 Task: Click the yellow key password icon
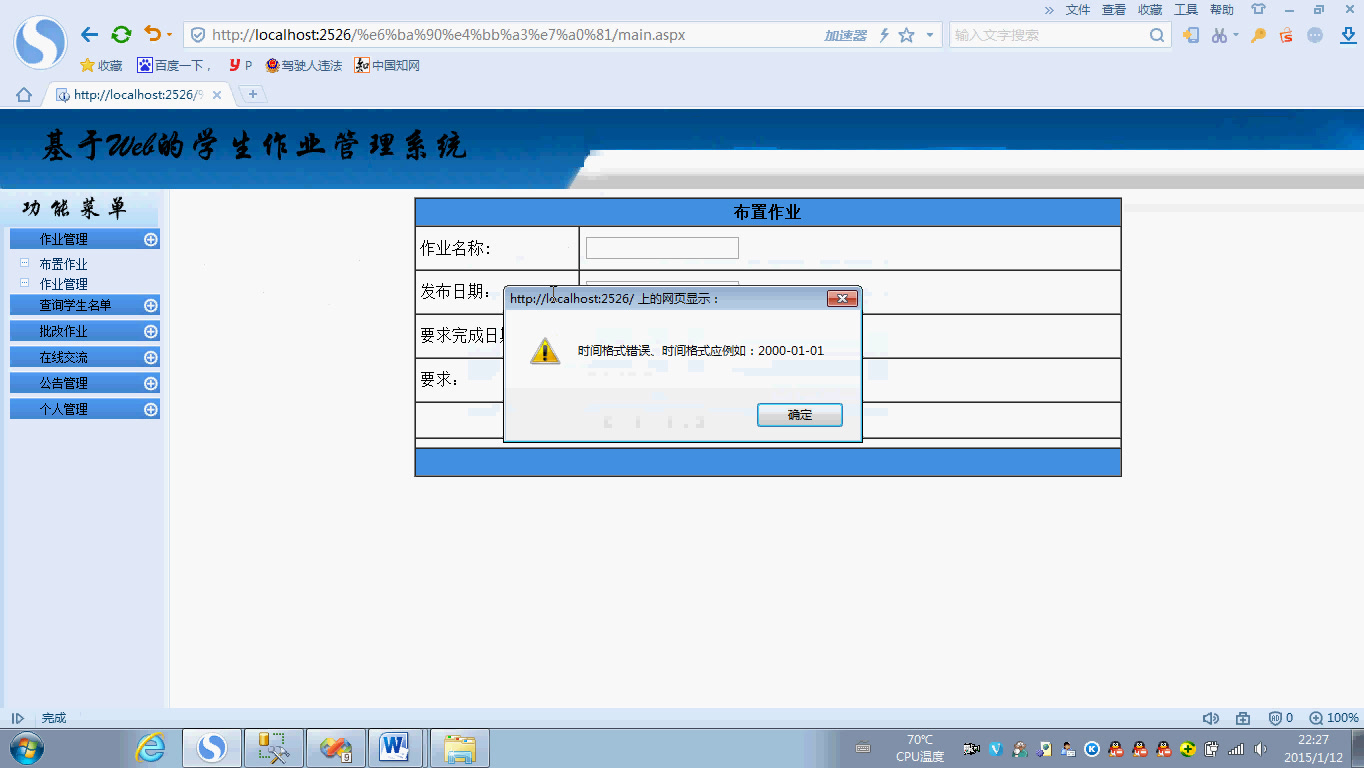coord(1258,36)
